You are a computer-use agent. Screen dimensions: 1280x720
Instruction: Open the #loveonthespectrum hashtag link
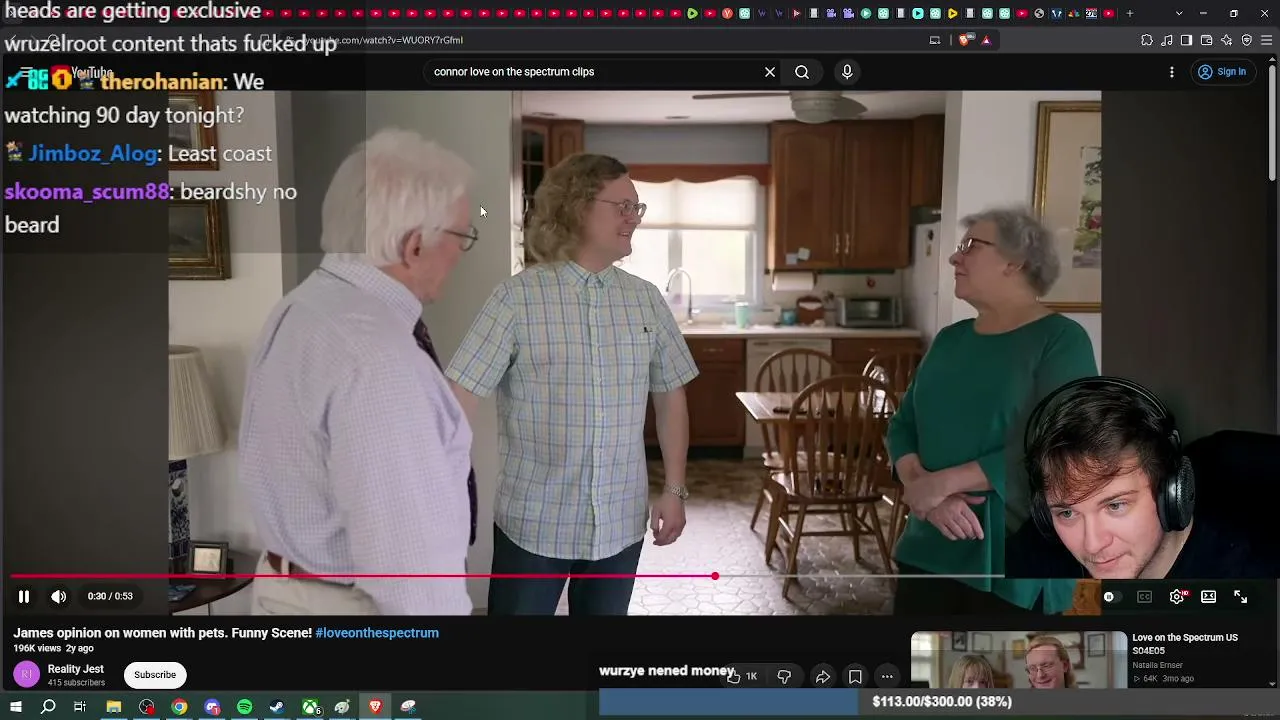pos(377,633)
